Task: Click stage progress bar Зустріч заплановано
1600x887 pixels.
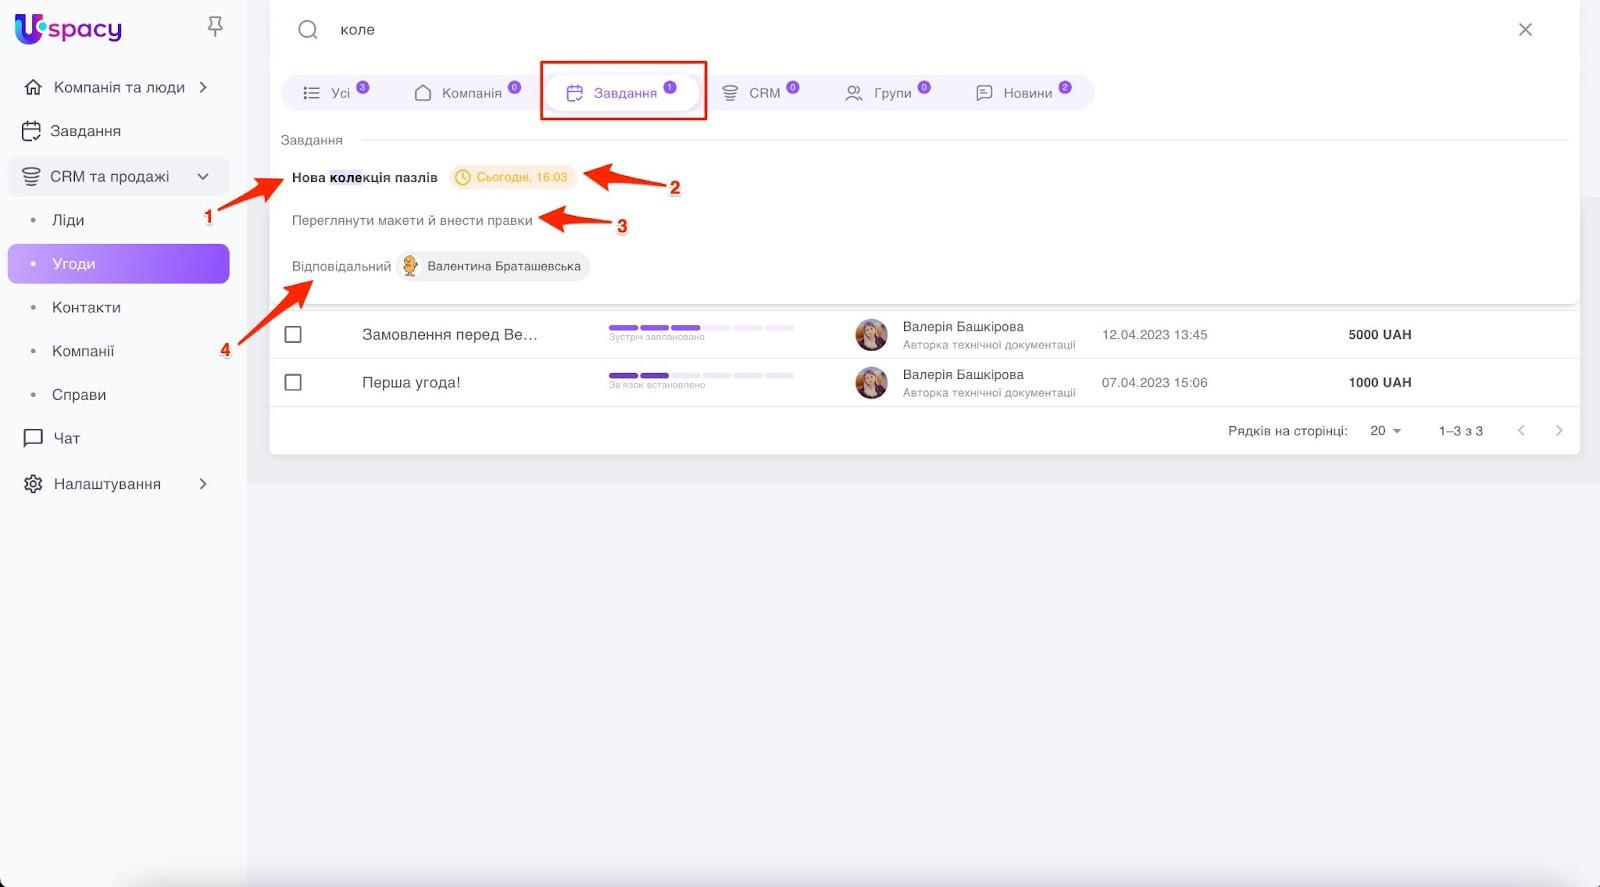Action: coord(701,328)
